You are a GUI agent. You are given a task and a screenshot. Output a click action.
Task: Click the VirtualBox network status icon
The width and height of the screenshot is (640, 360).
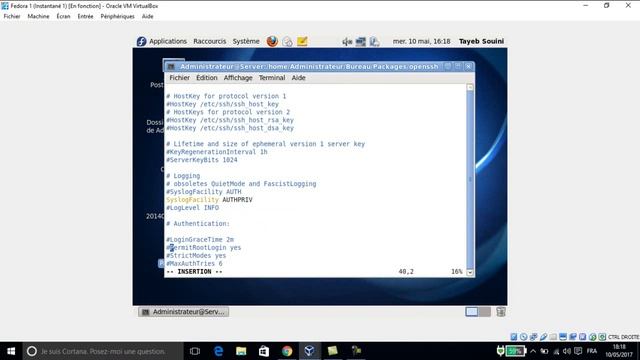click(533, 337)
